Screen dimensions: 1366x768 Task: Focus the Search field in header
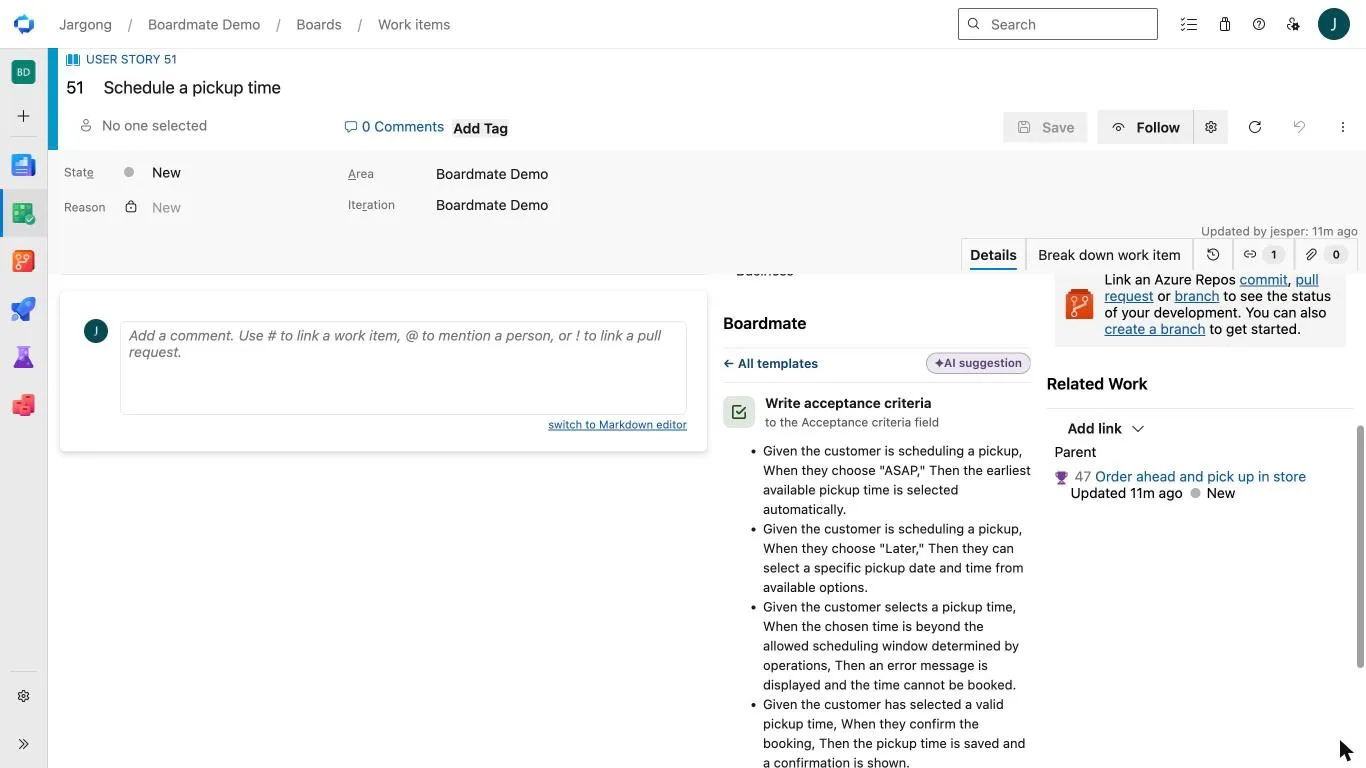[x=1058, y=24]
